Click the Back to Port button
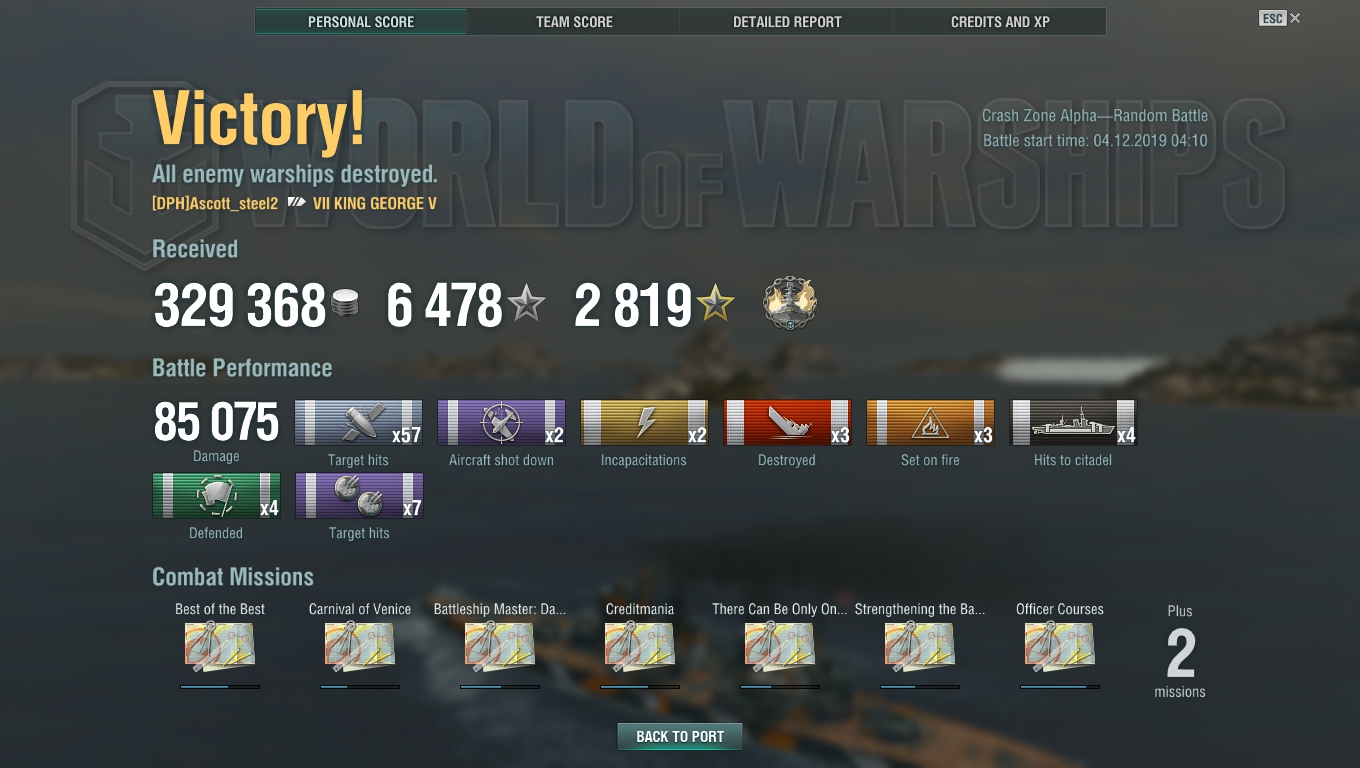 click(x=680, y=736)
